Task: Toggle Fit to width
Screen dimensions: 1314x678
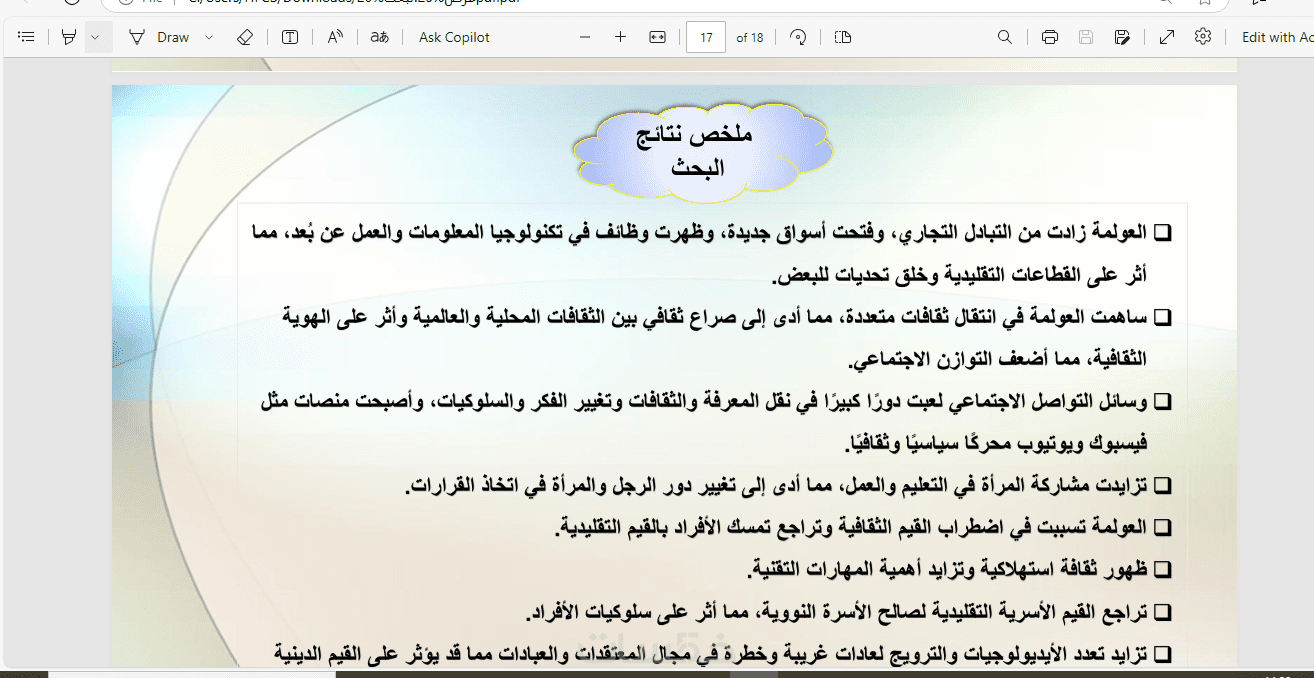Action: tap(657, 37)
